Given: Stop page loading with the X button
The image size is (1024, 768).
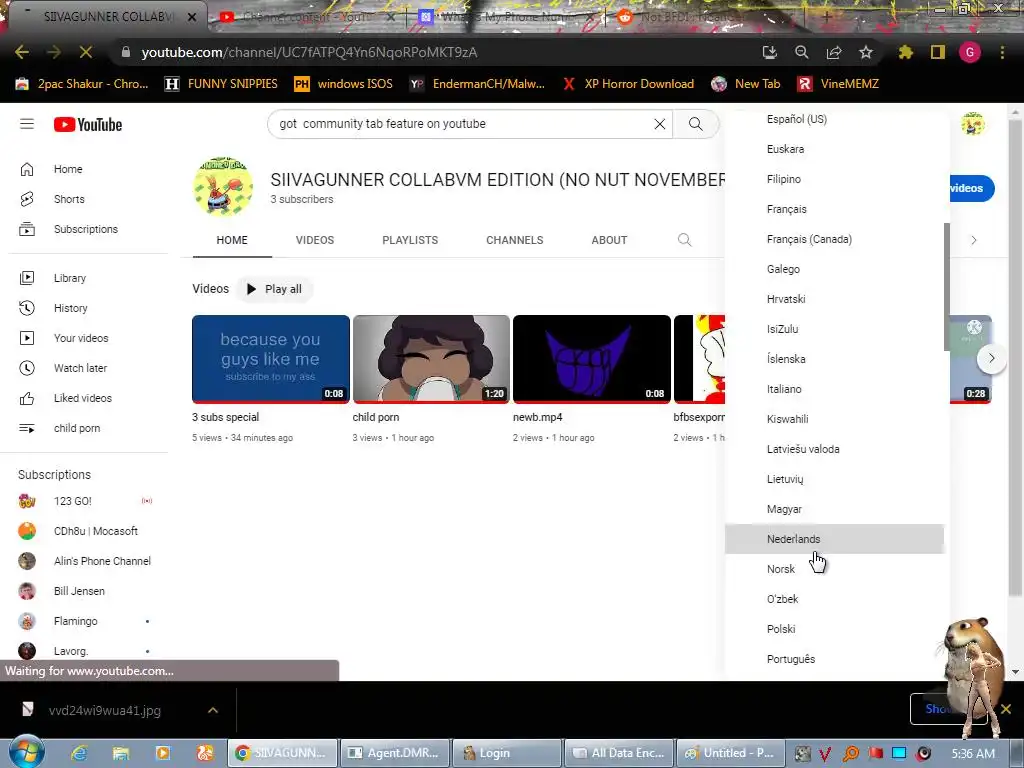Looking at the screenshot, I should pos(86,52).
